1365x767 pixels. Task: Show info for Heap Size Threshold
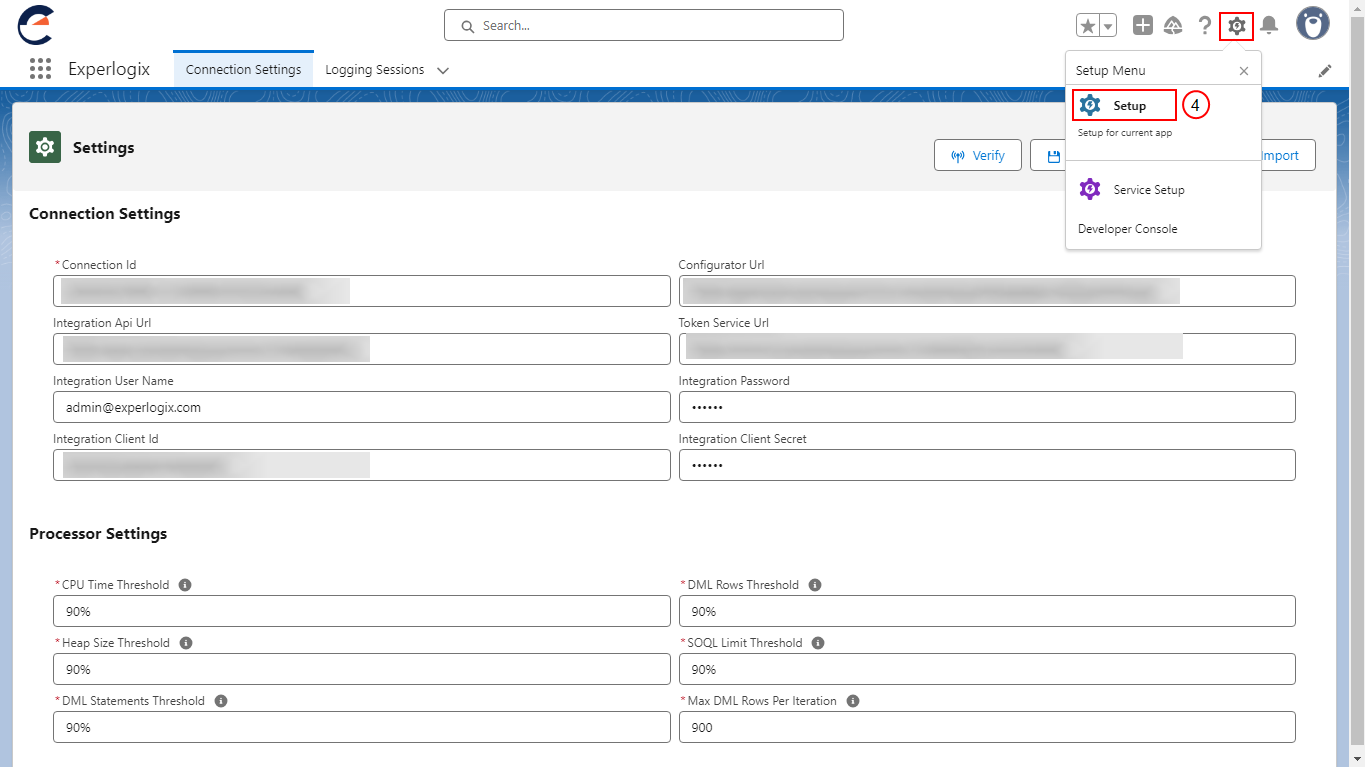coord(186,643)
